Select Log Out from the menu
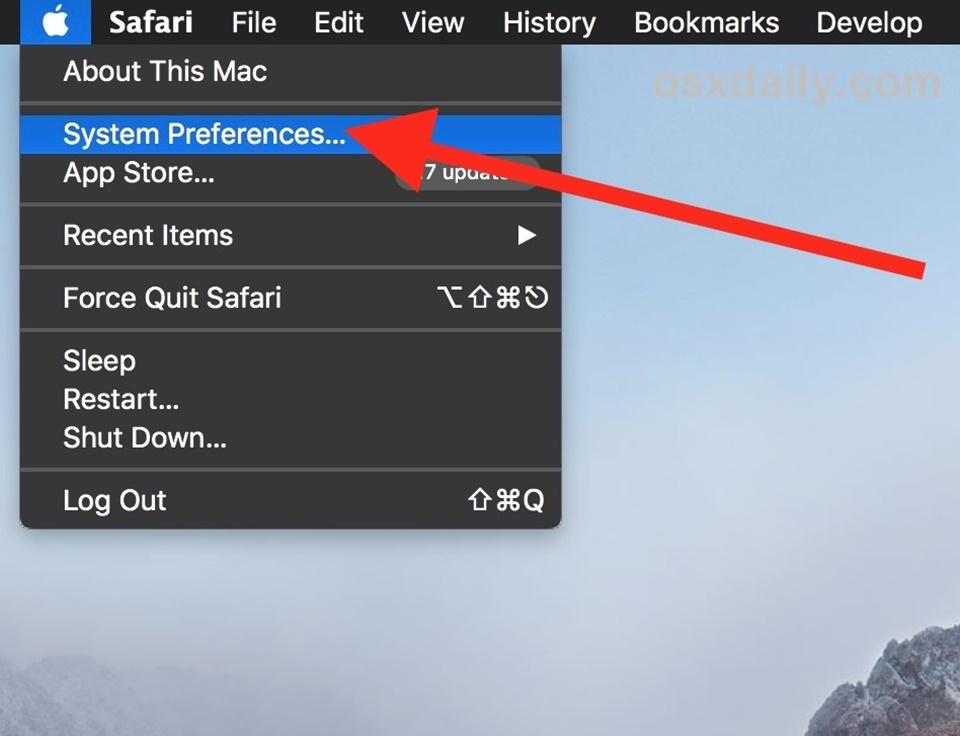The width and height of the screenshot is (960, 736). [115, 500]
